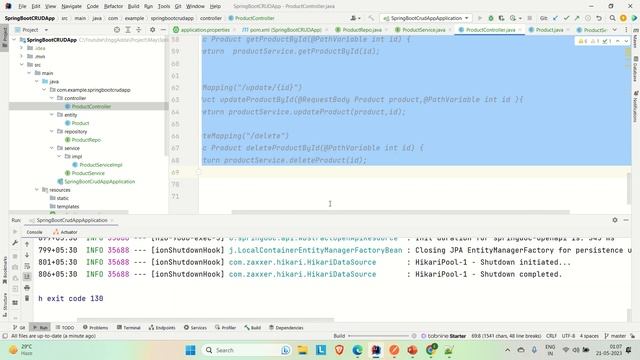The image size is (640, 360).
Task: Click the Brave browser taskbar icon
Action: [339, 350]
